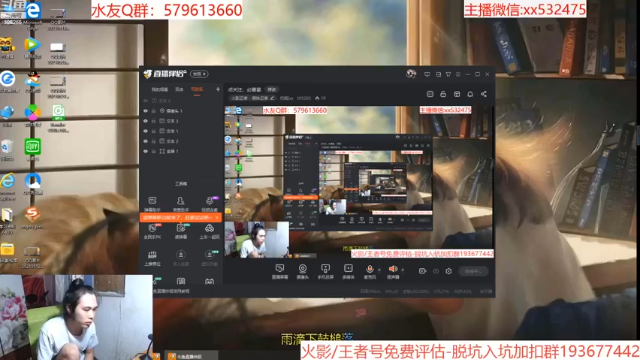Image resolution: width=640 pixels, height=360 pixels.
Task: Select the 全屏 1 source row
Action: [182, 151]
